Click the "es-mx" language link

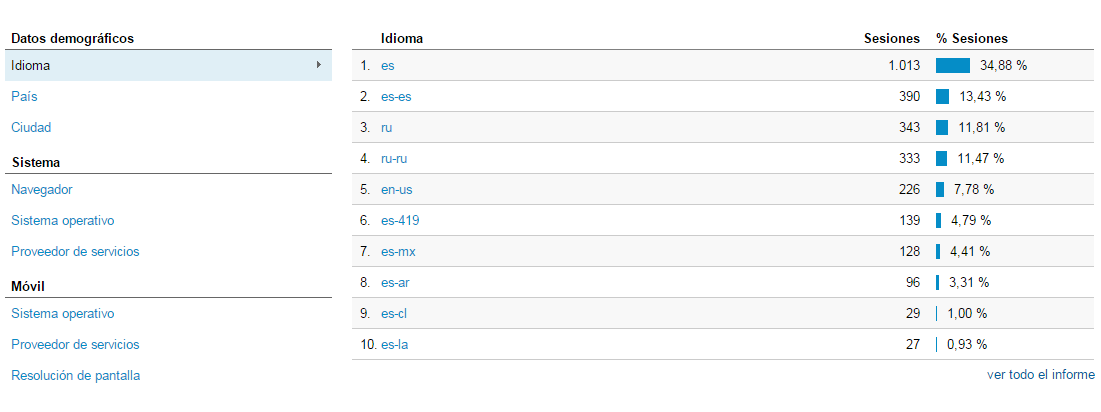tap(397, 251)
